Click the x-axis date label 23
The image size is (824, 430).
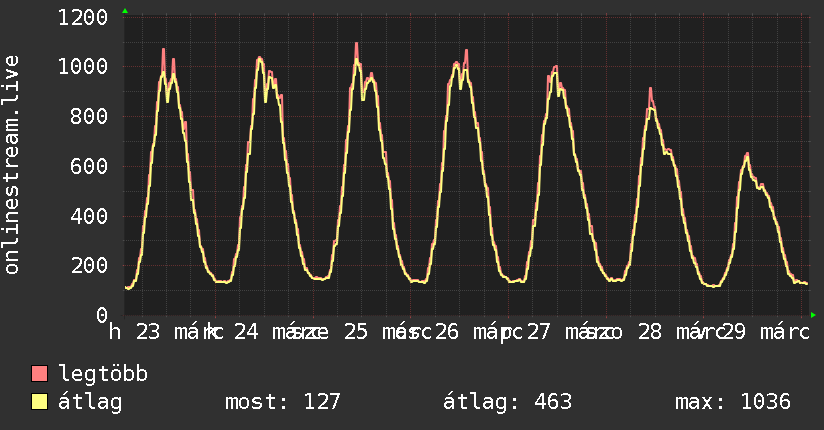pos(148,332)
